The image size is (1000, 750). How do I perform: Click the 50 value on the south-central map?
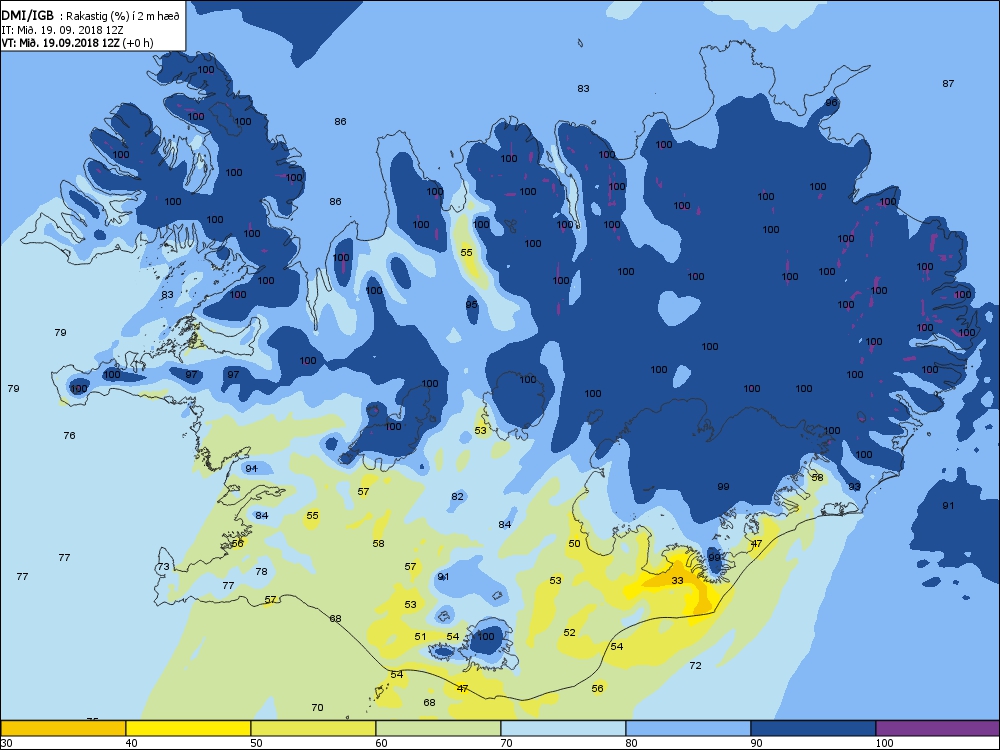575,544
